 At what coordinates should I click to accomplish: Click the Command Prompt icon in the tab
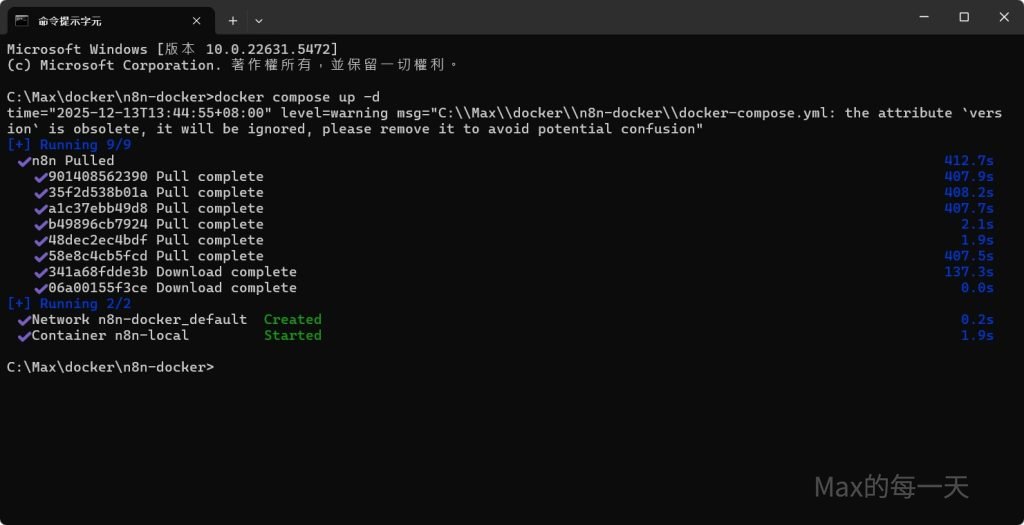21,20
